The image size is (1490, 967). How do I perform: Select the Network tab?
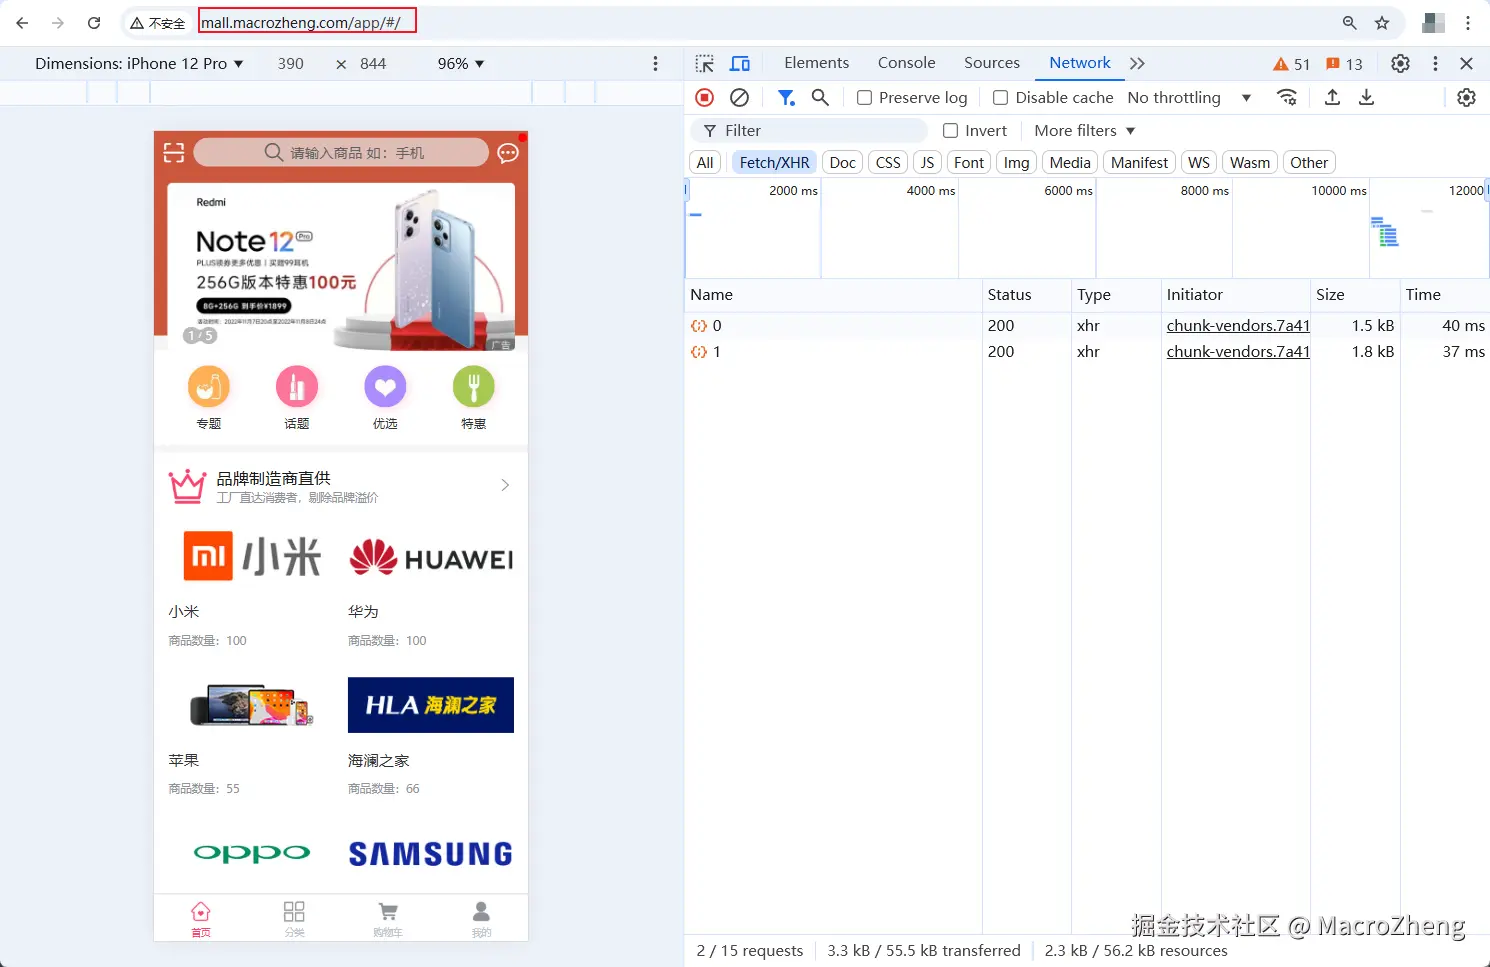click(x=1080, y=62)
